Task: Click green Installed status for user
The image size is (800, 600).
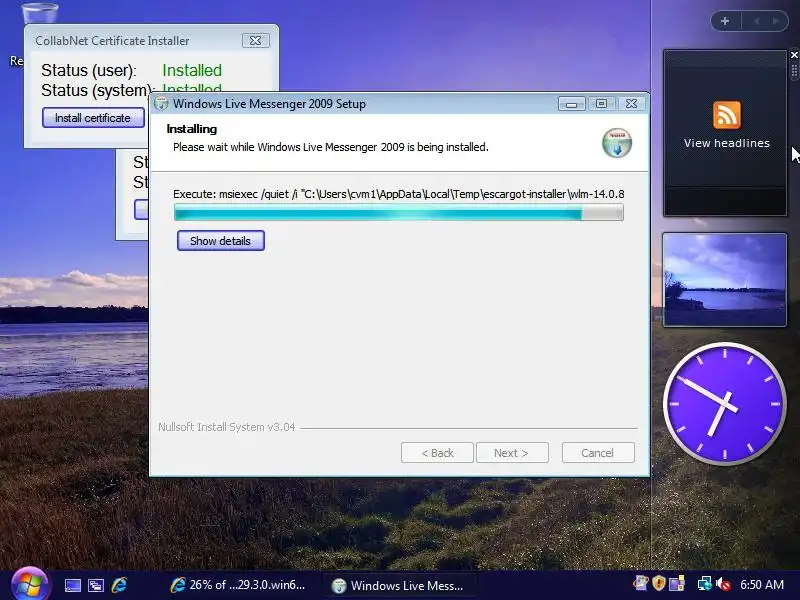Action: point(192,70)
